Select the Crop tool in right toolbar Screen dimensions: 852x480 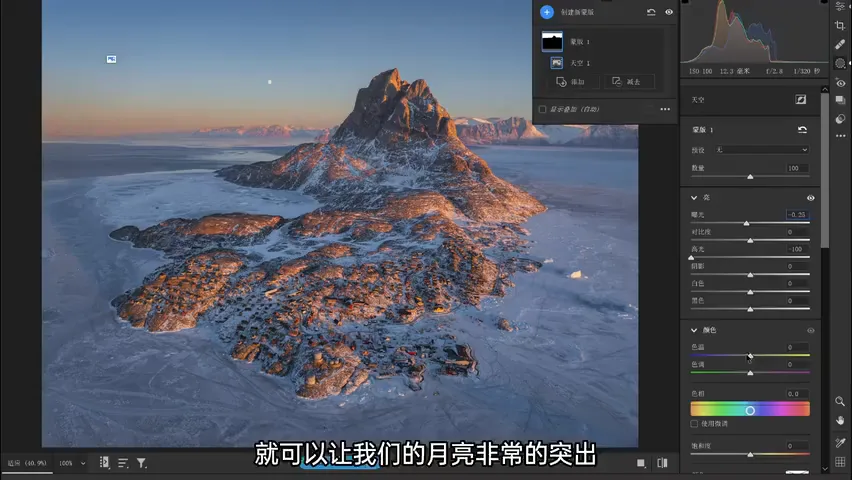click(x=840, y=25)
